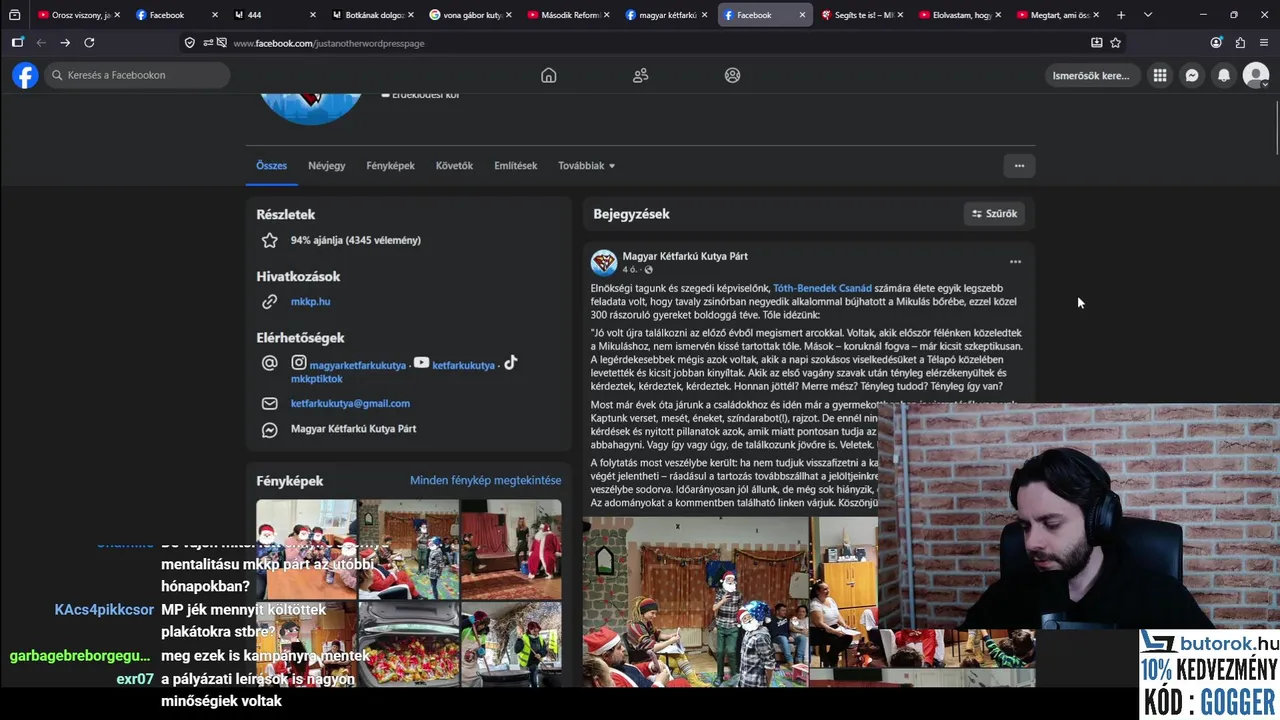
Task: Open 'Magyar Kétfarkú Kutya Párt' post author name
Action: 685,256
